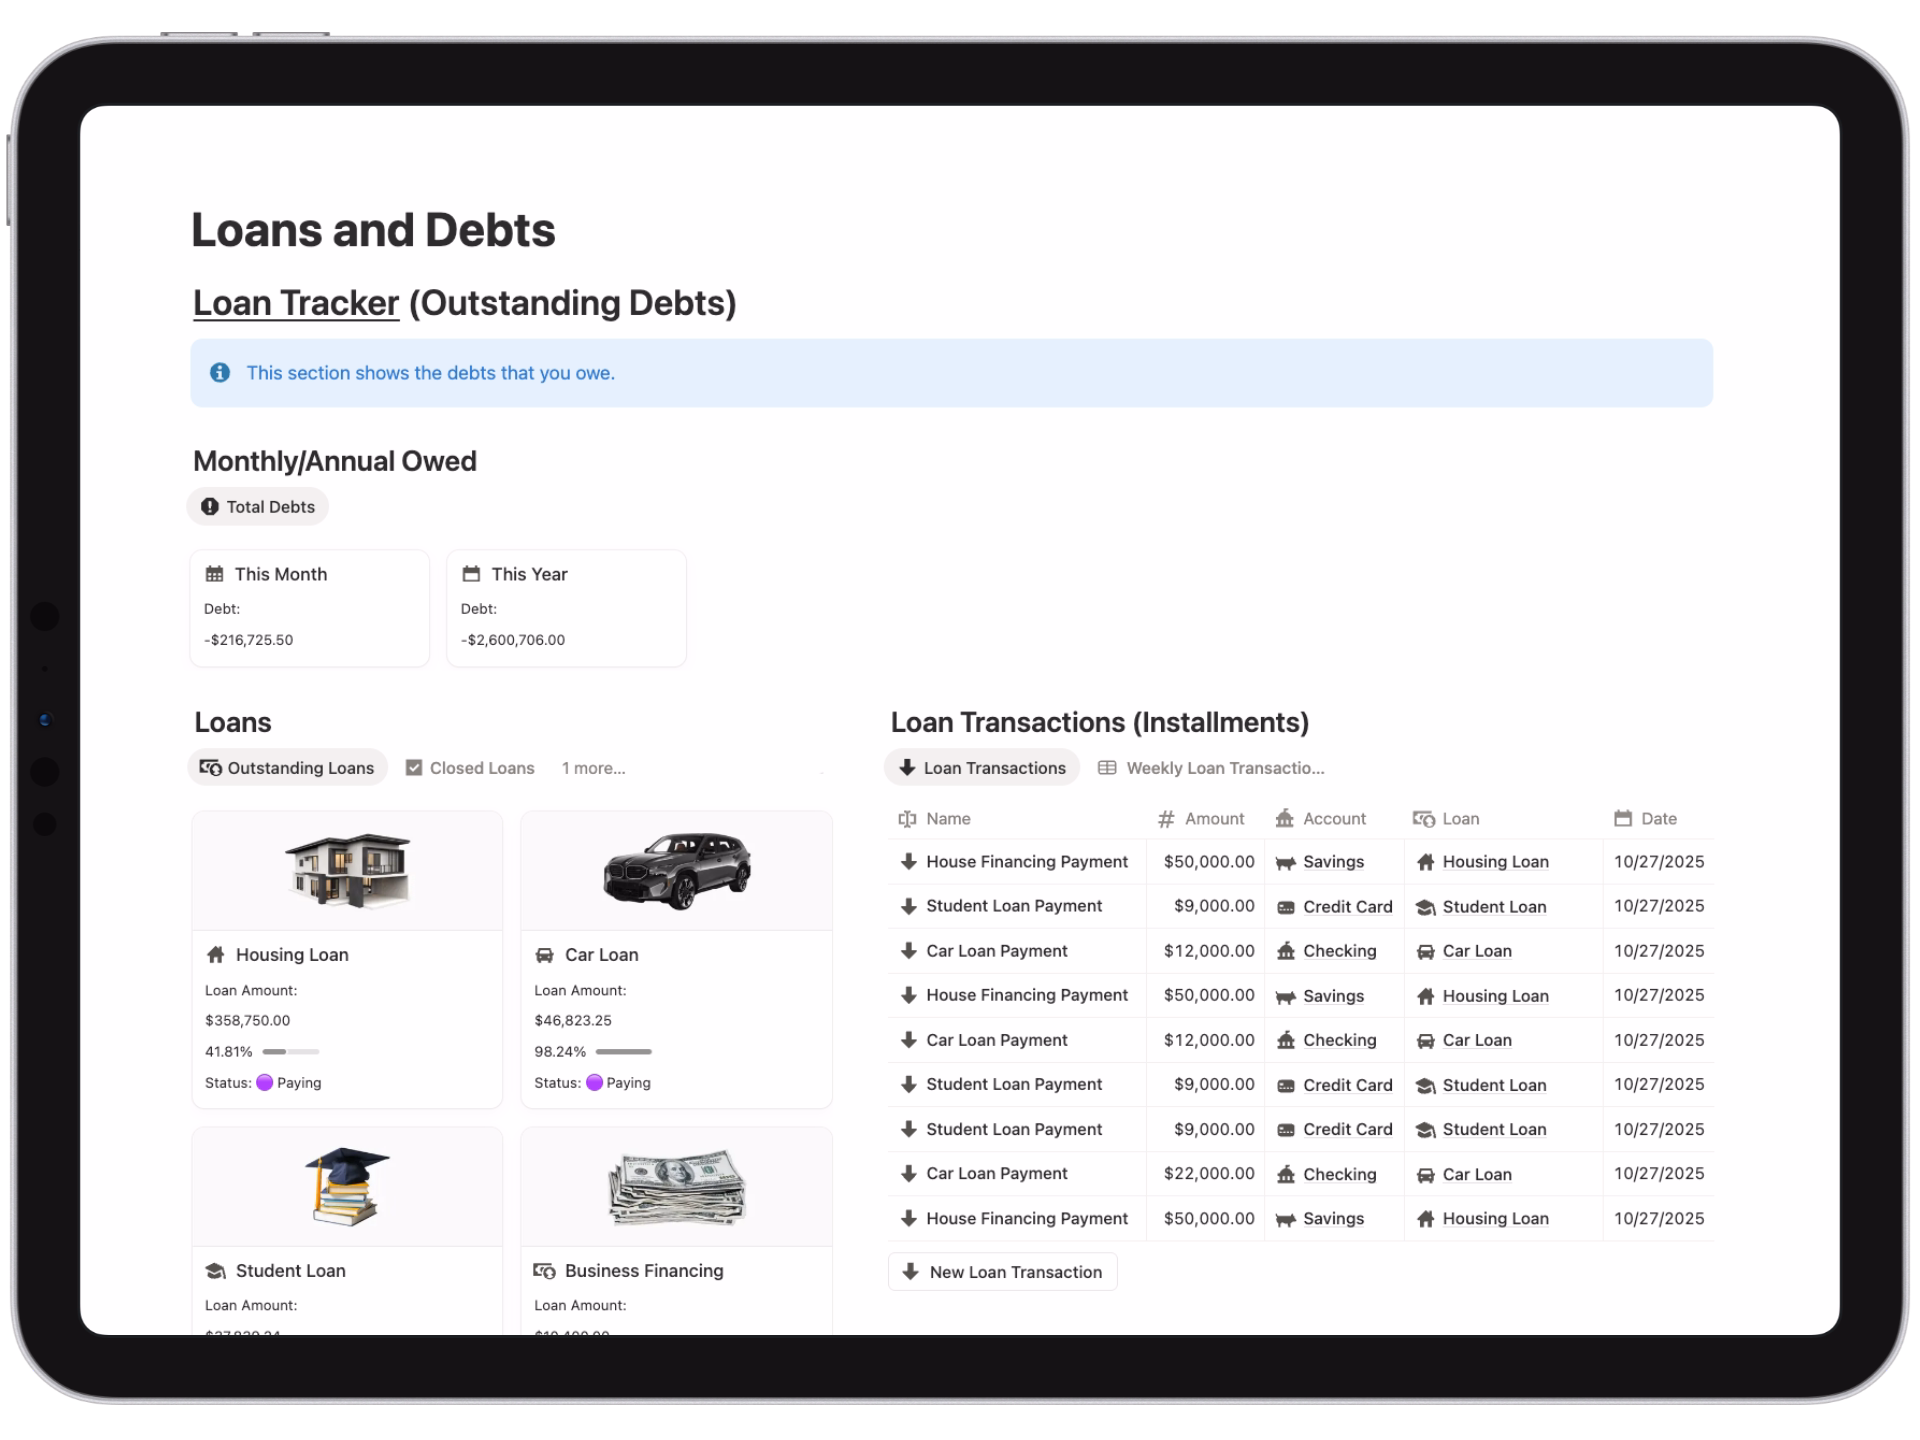1920x1440 pixels.
Task: Click the New Loan Transaction button
Action: [x=1002, y=1272]
